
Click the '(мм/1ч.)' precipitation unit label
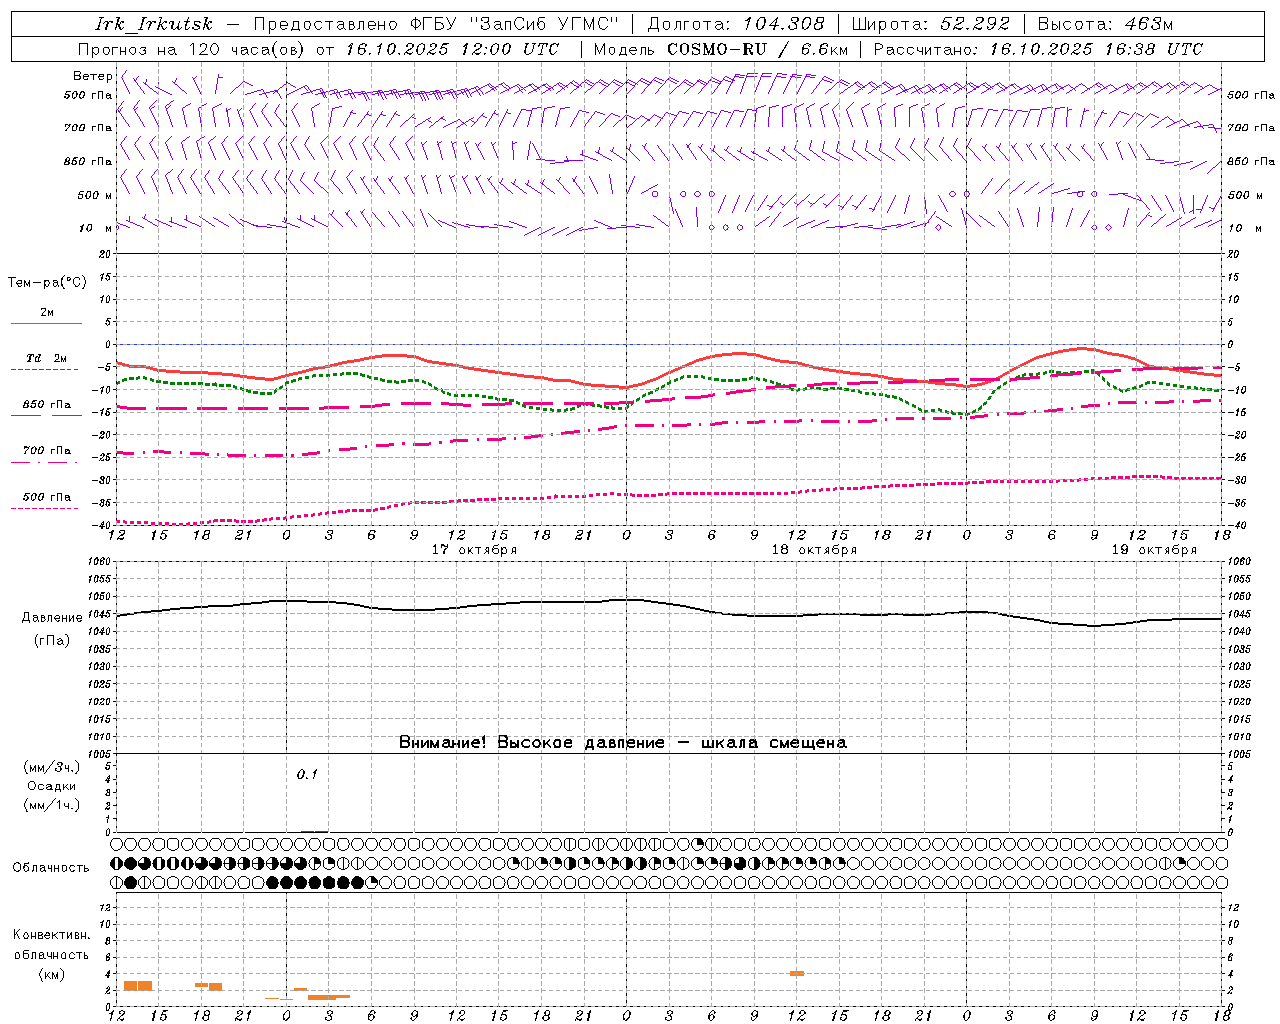[x=51, y=805]
